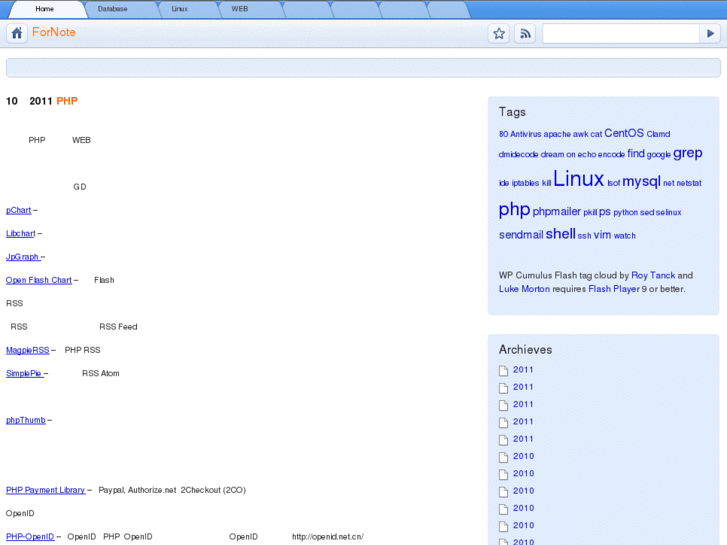Select the ssh tag
Image resolution: width=727 pixels, height=545 pixels.
point(584,236)
